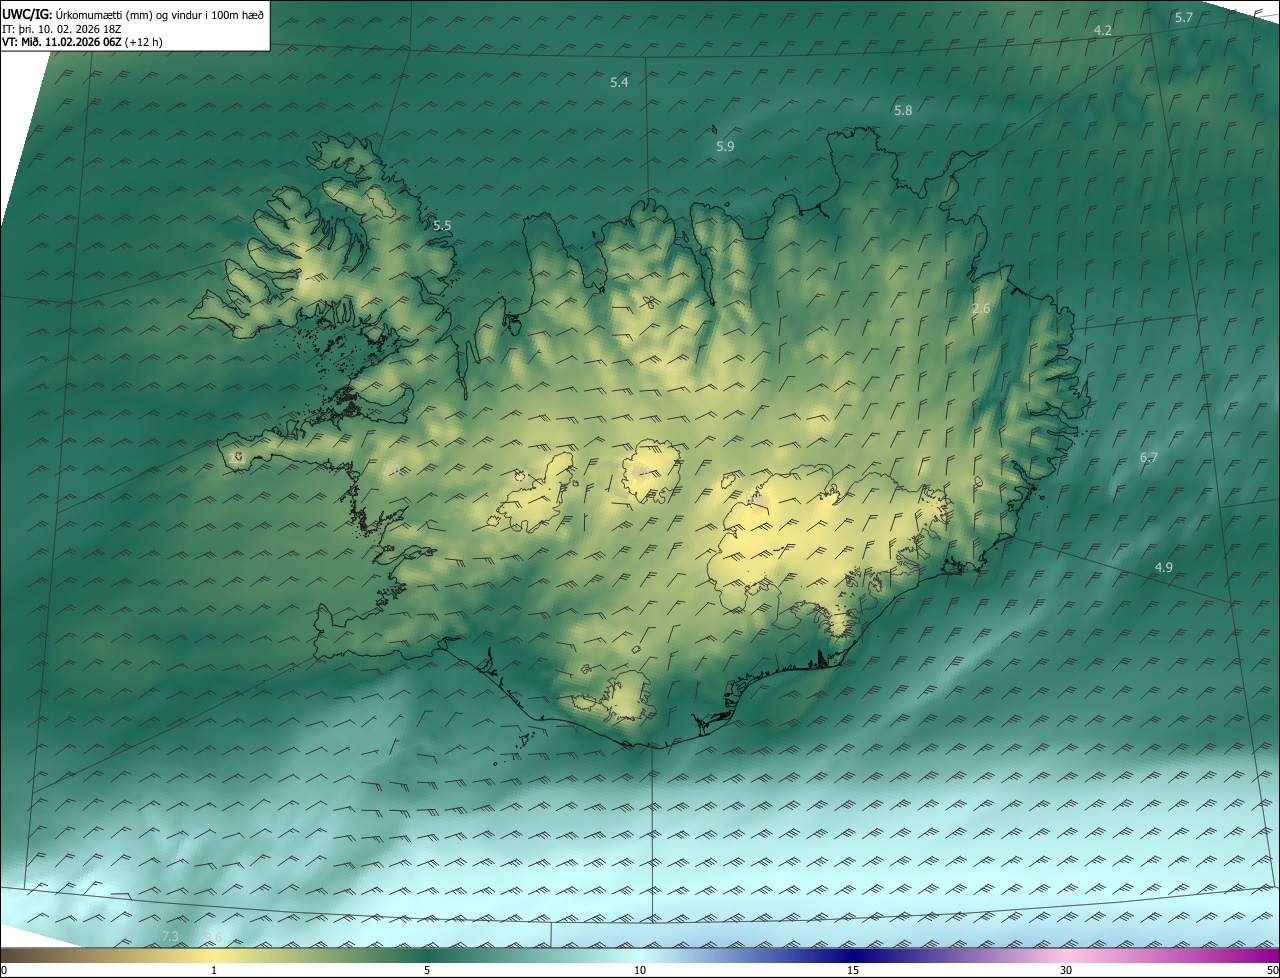Click the 4.2 value label on the map
The height and width of the screenshot is (978, 1280).
click(x=1103, y=31)
